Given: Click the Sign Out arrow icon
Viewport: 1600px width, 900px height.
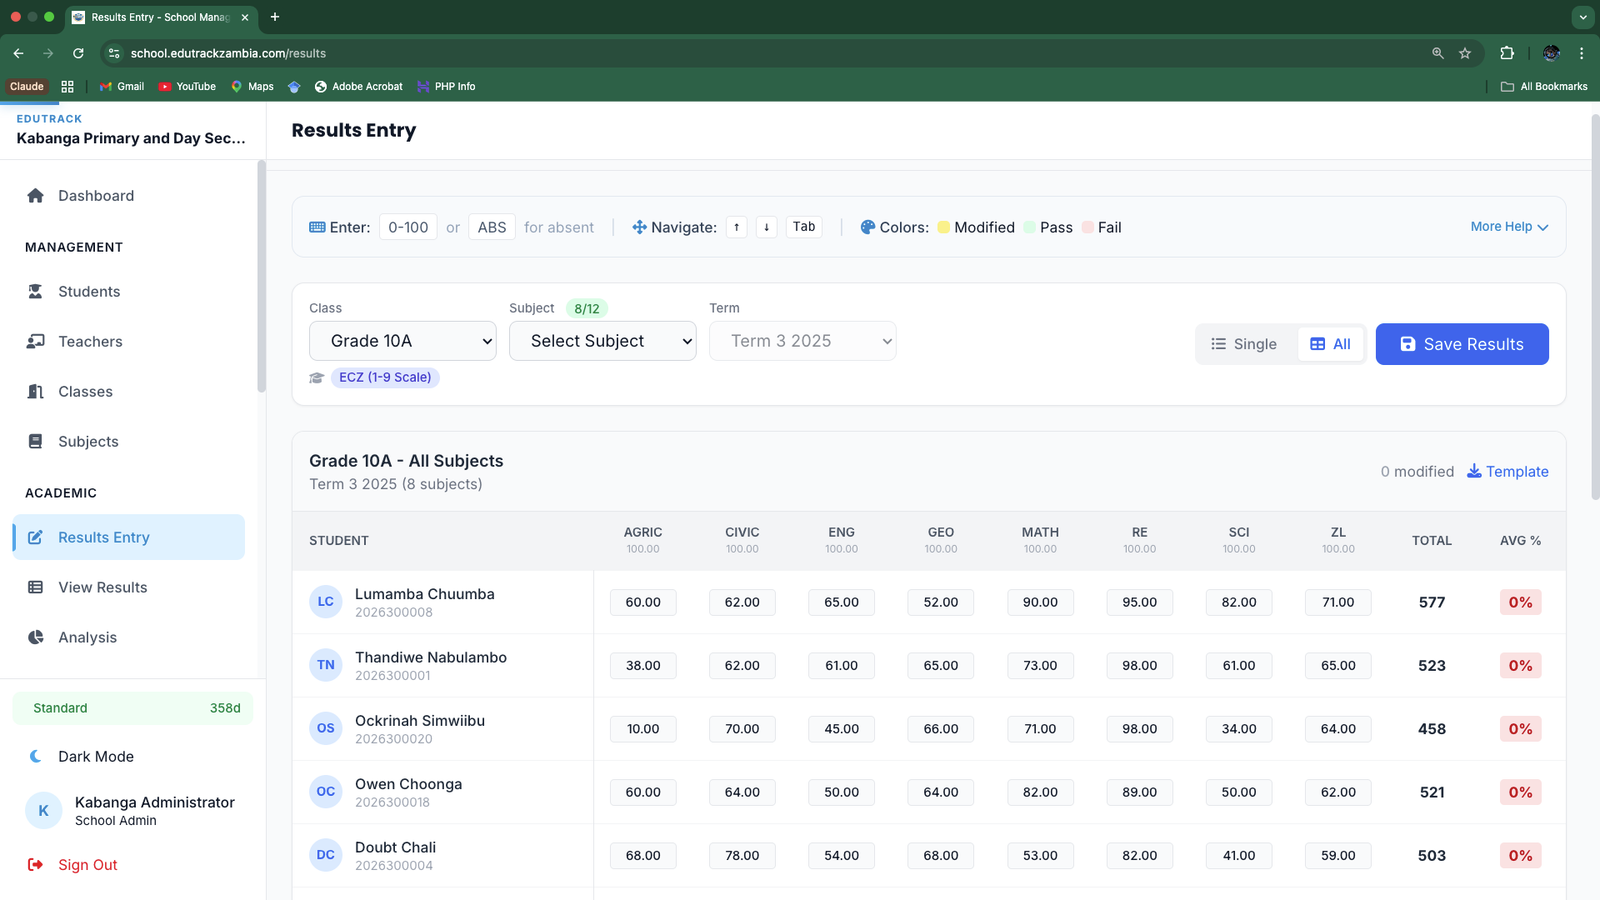Looking at the screenshot, I should point(36,865).
